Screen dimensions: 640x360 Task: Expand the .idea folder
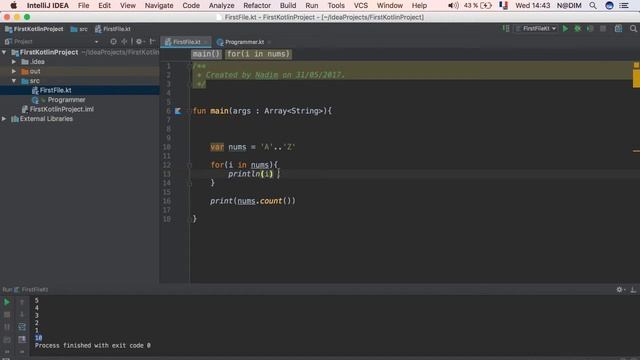[x=14, y=62]
